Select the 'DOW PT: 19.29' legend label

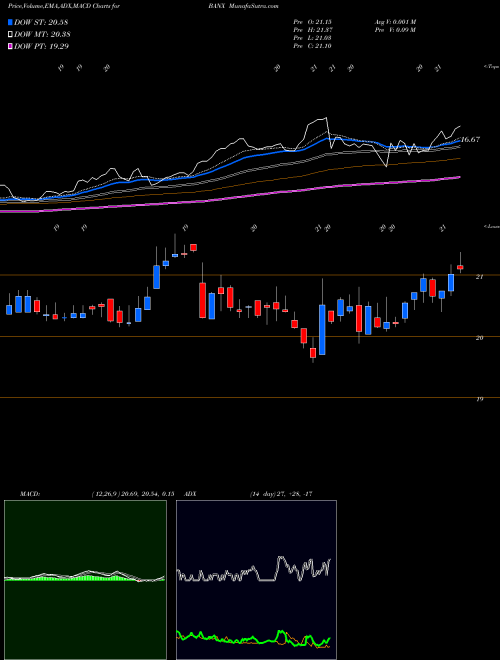click(x=42, y=46)
